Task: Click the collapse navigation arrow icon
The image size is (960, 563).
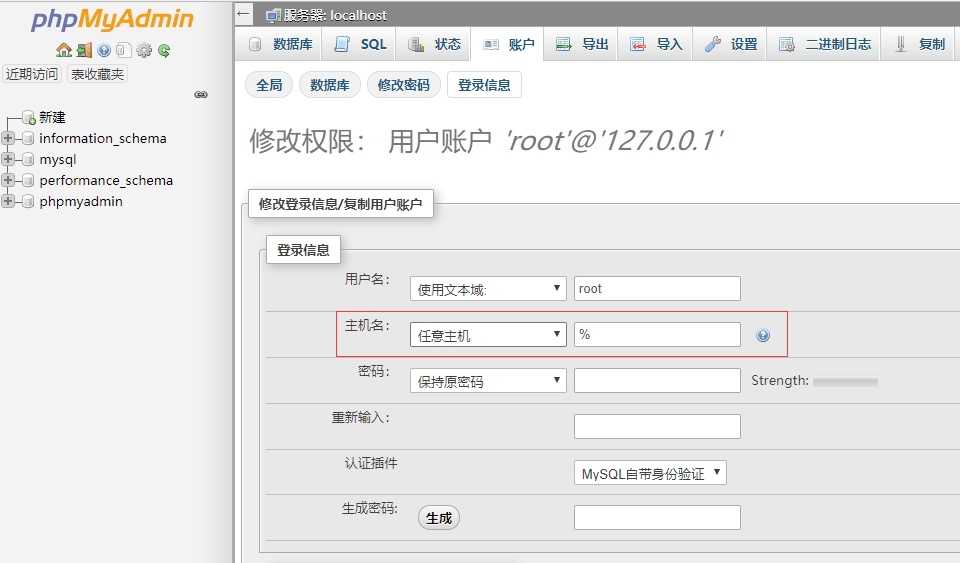Action: [x=244, y=14]
